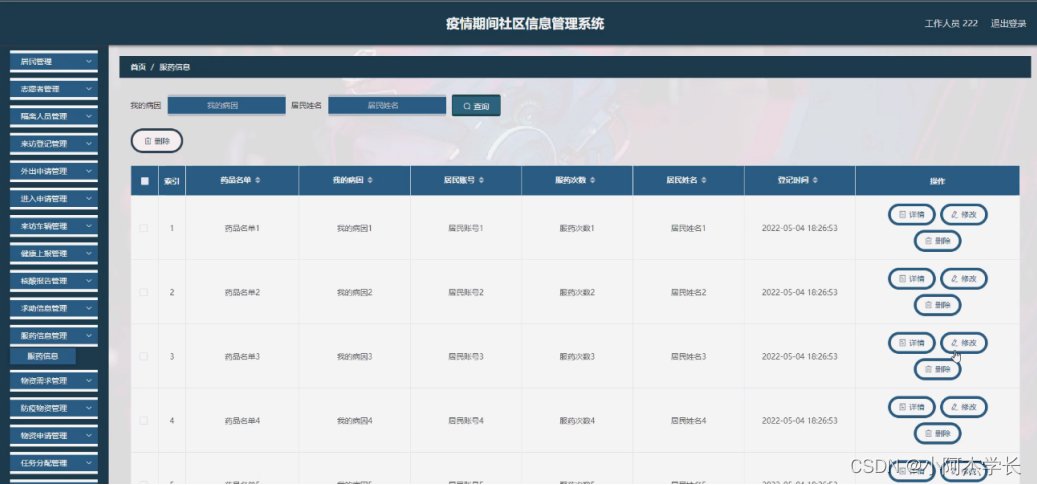Click 工作人员 222 user label
Viewport: 1037px width, 485px height.
point(951,24)
